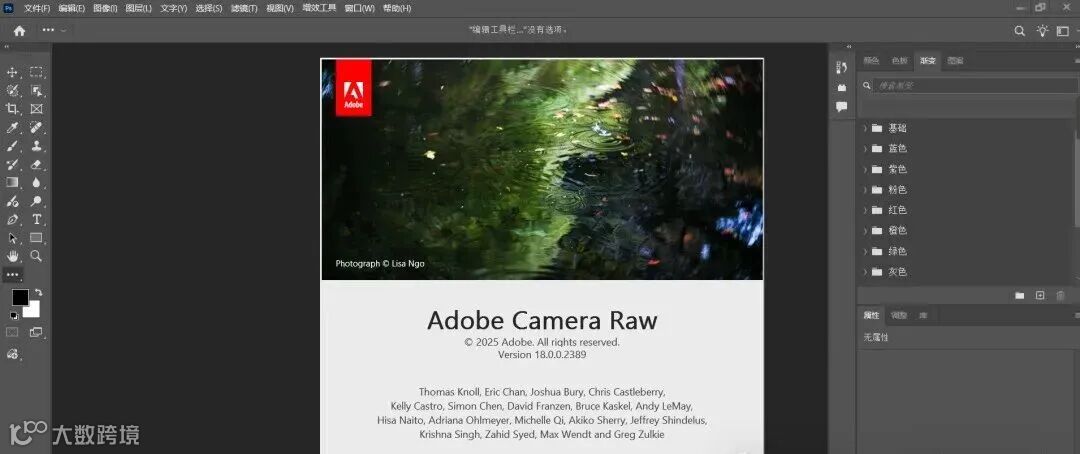Viewport: 1080px width, 454px height.
Task: Switch to the 调整 panel tab
Action: tap(899, 316)
